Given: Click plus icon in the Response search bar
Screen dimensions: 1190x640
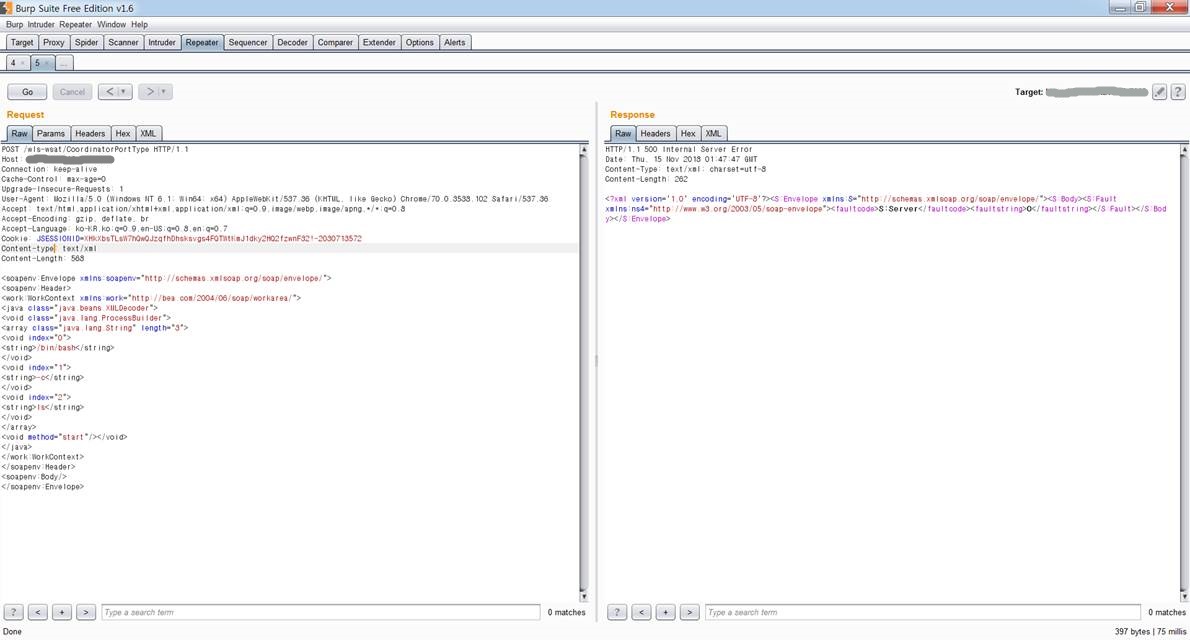Looking at the screenshot, I should point(665,611).
